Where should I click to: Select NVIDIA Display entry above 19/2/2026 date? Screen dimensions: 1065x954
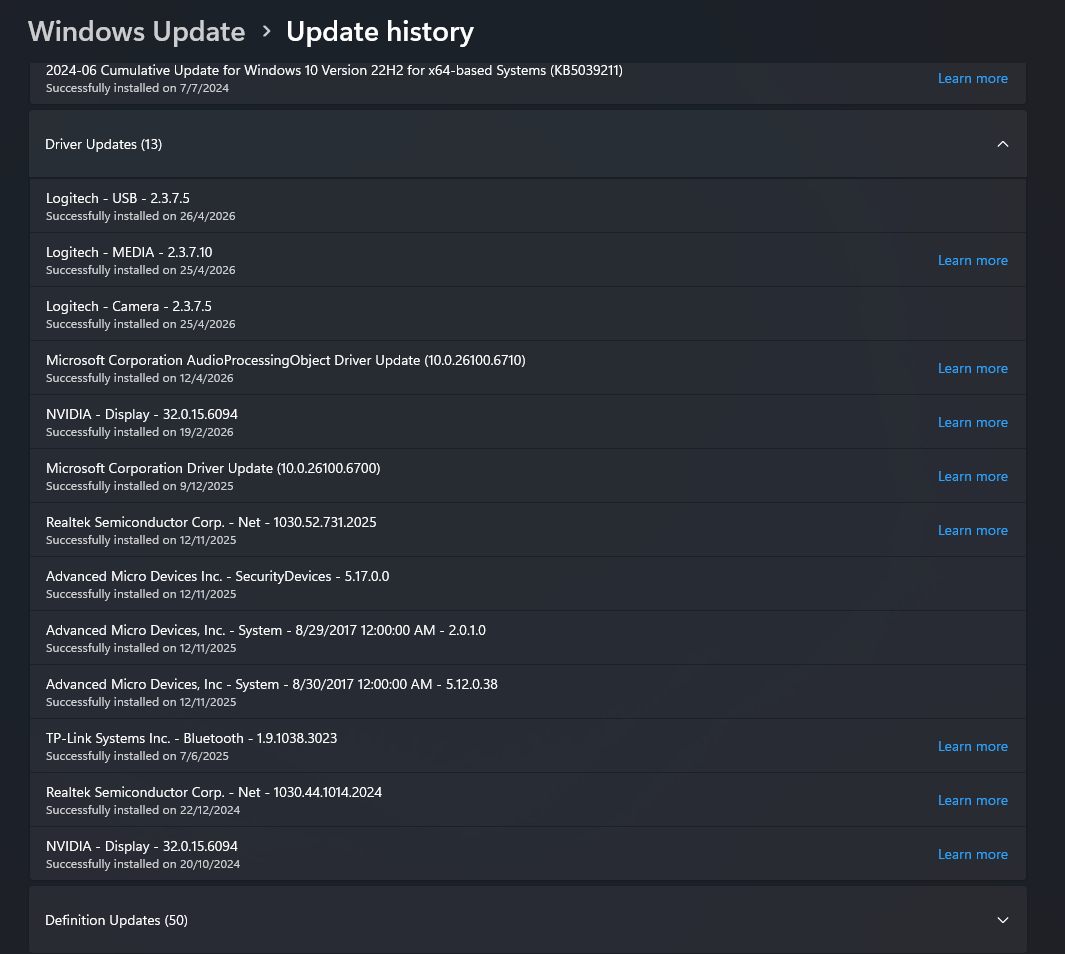click(x=141, y=414)
